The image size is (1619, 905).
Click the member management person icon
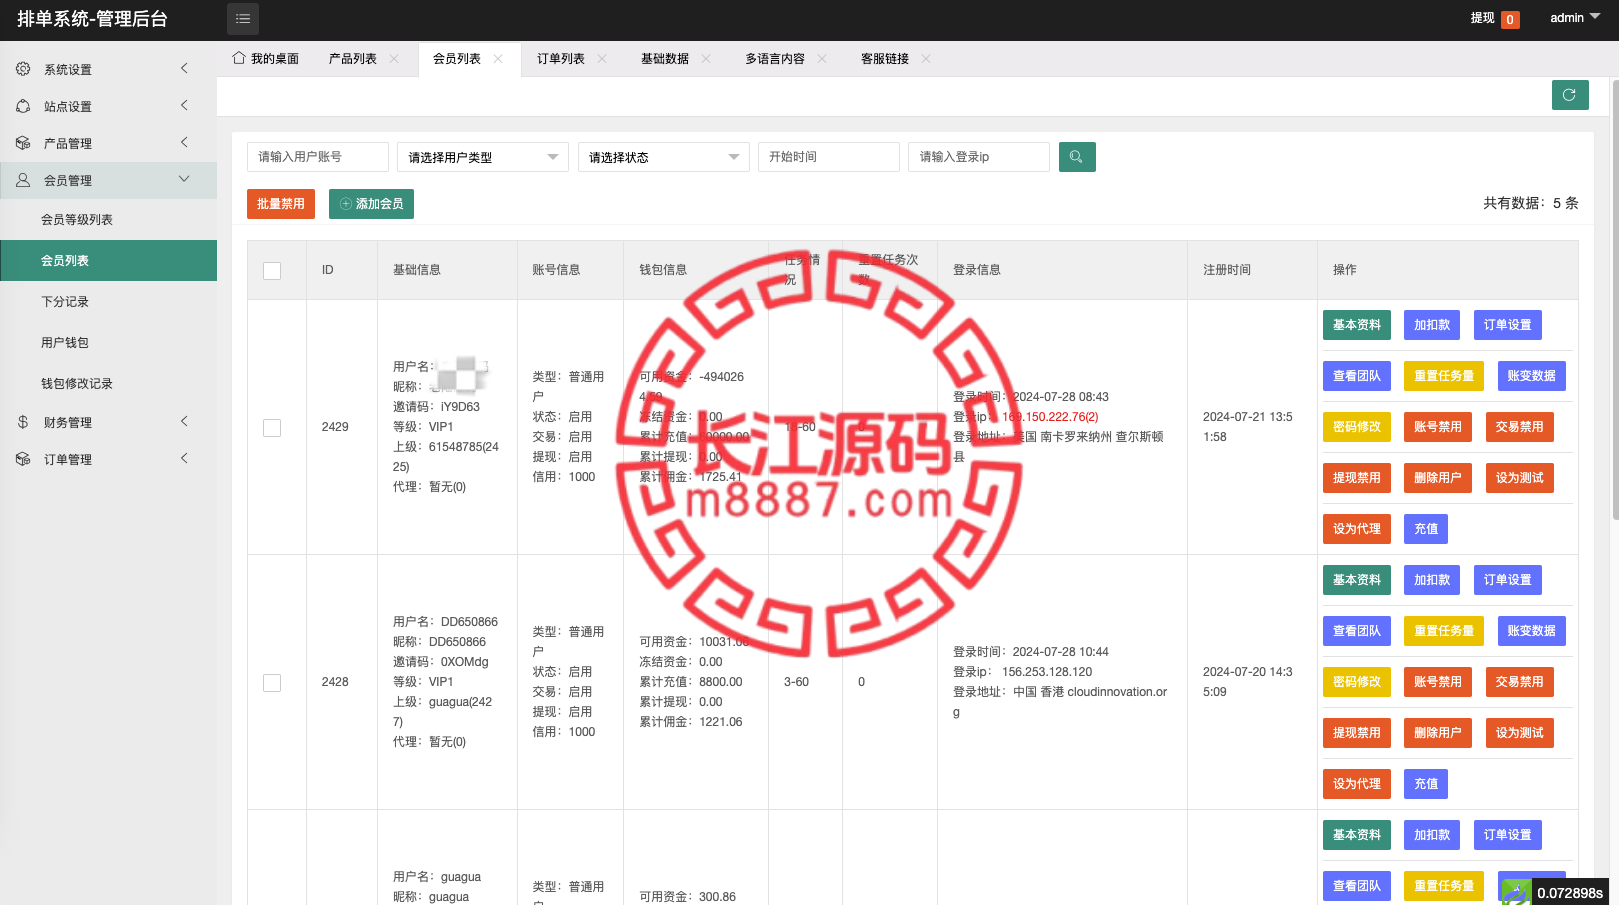[23, 180]
